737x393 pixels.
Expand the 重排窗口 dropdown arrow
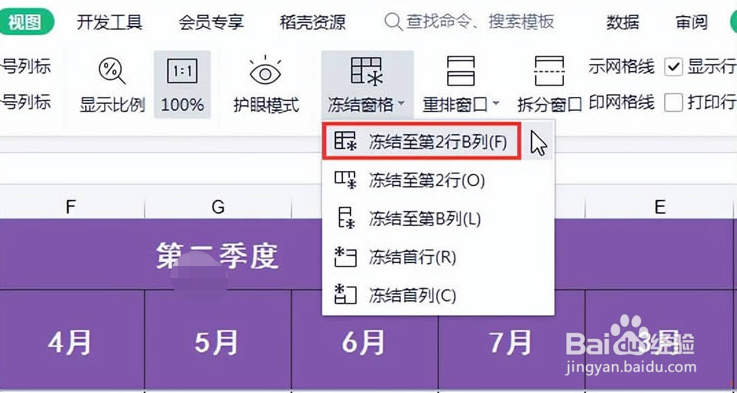496,103
